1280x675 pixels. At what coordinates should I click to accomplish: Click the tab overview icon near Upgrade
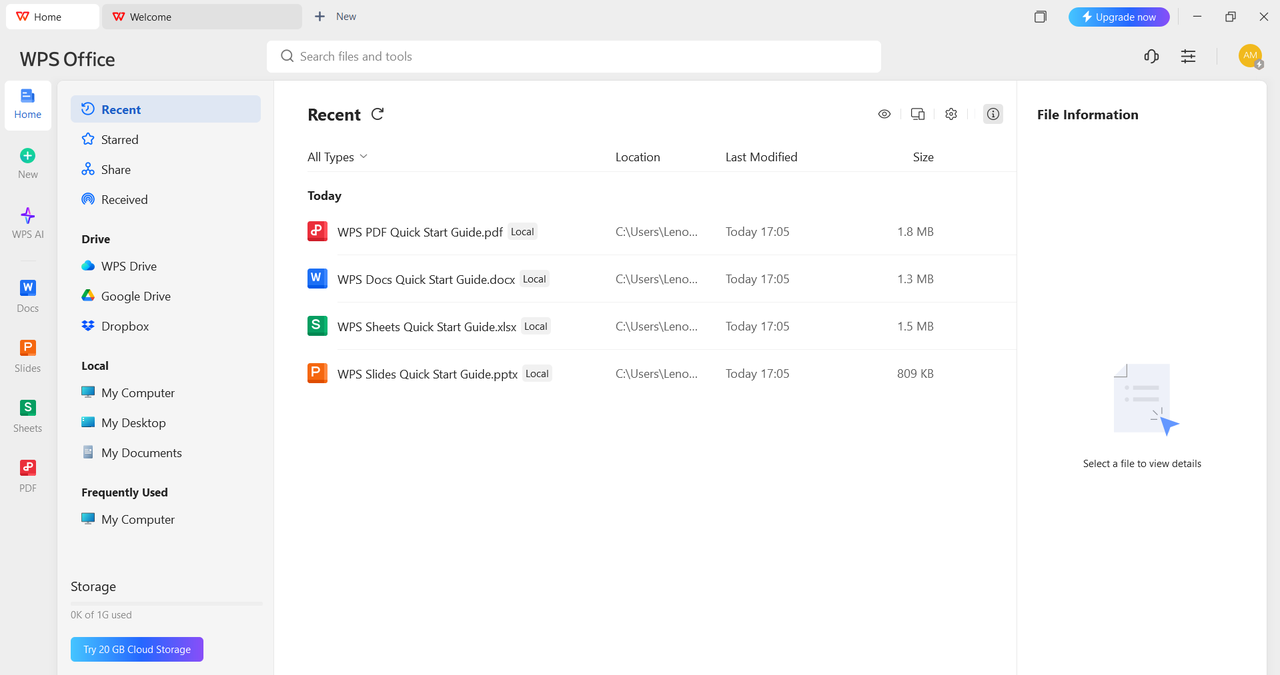(x=1041, y=17)
